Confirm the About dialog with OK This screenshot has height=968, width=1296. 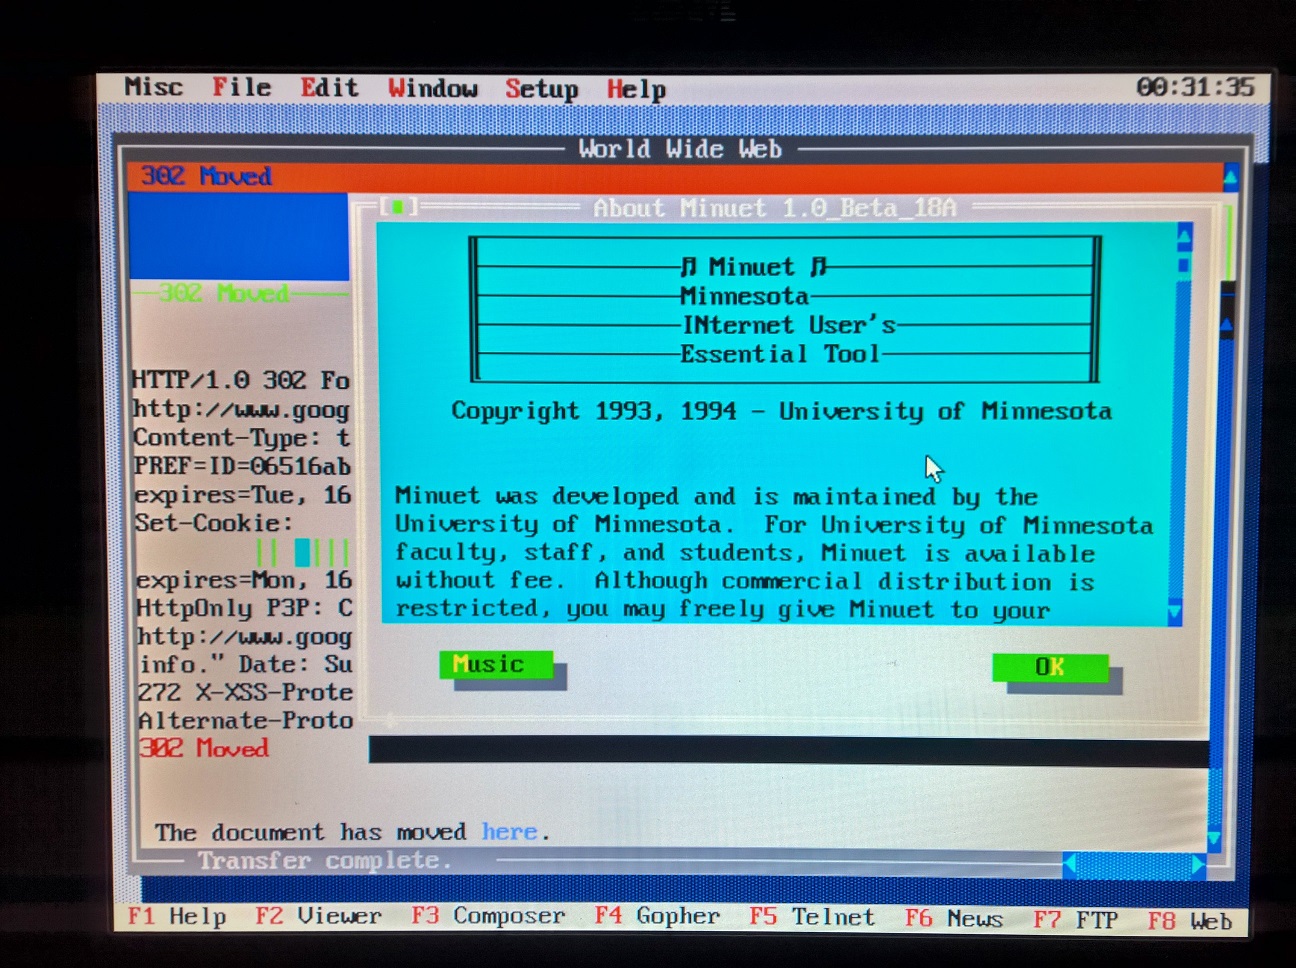click(x=1050, y=667)
